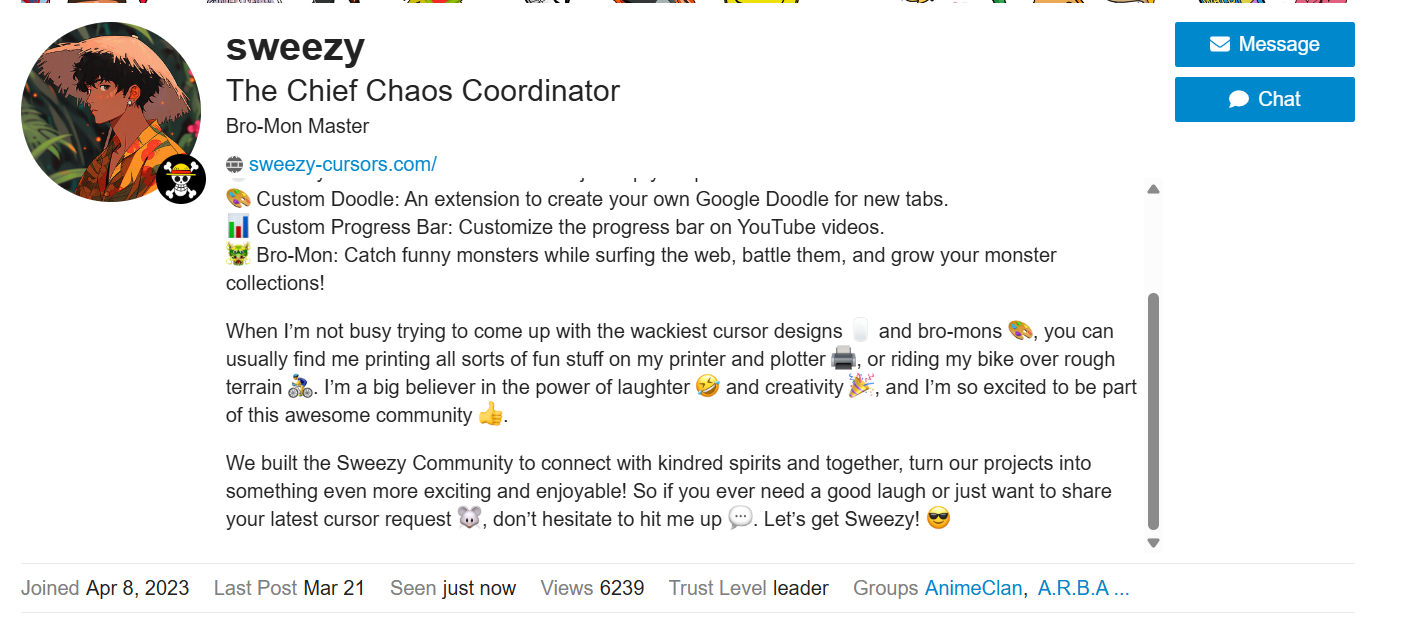
Task: Click the thumbs up emoji in bio
Action: tap(490, 415)
